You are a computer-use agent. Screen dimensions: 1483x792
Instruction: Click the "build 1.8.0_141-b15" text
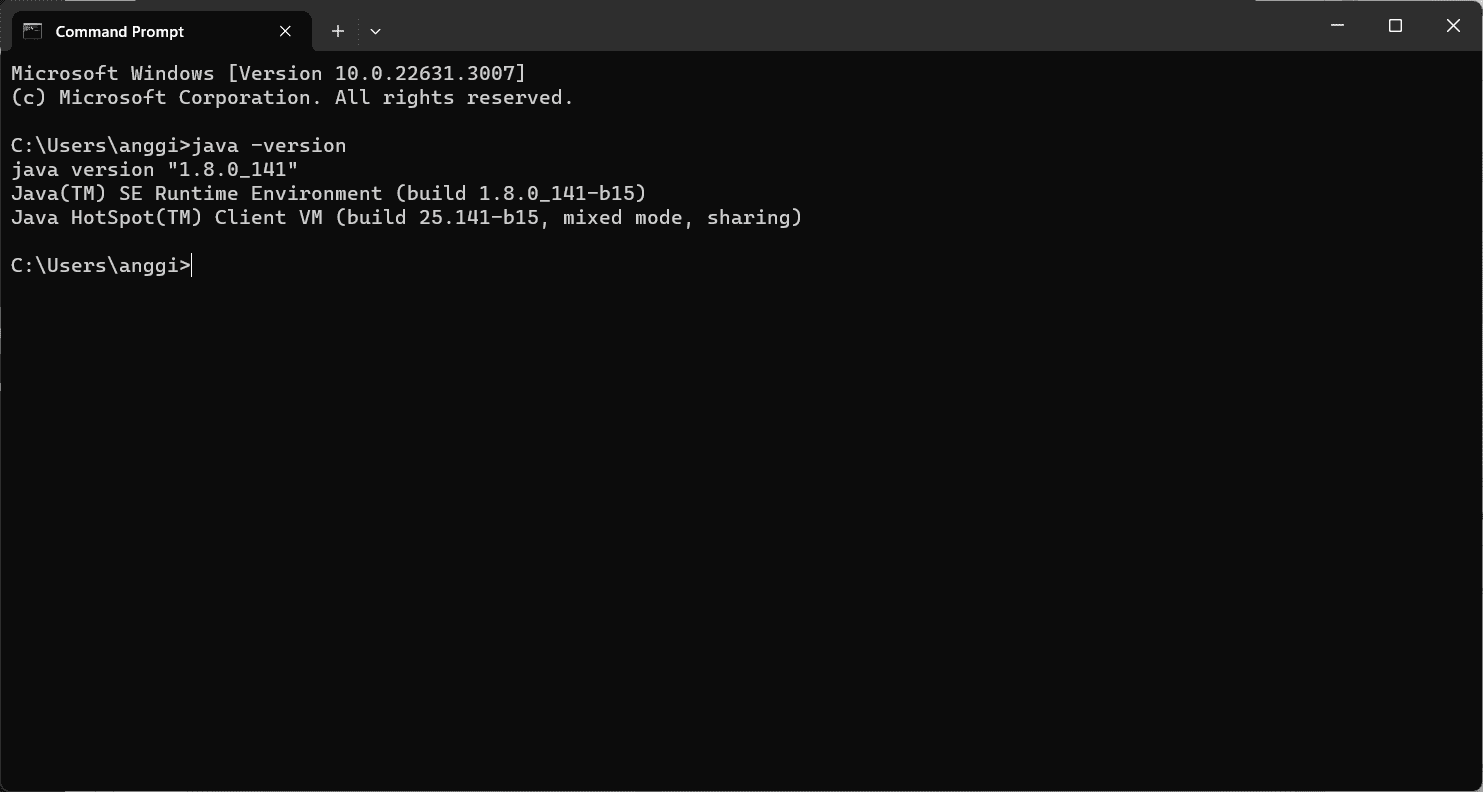[522, 194]
